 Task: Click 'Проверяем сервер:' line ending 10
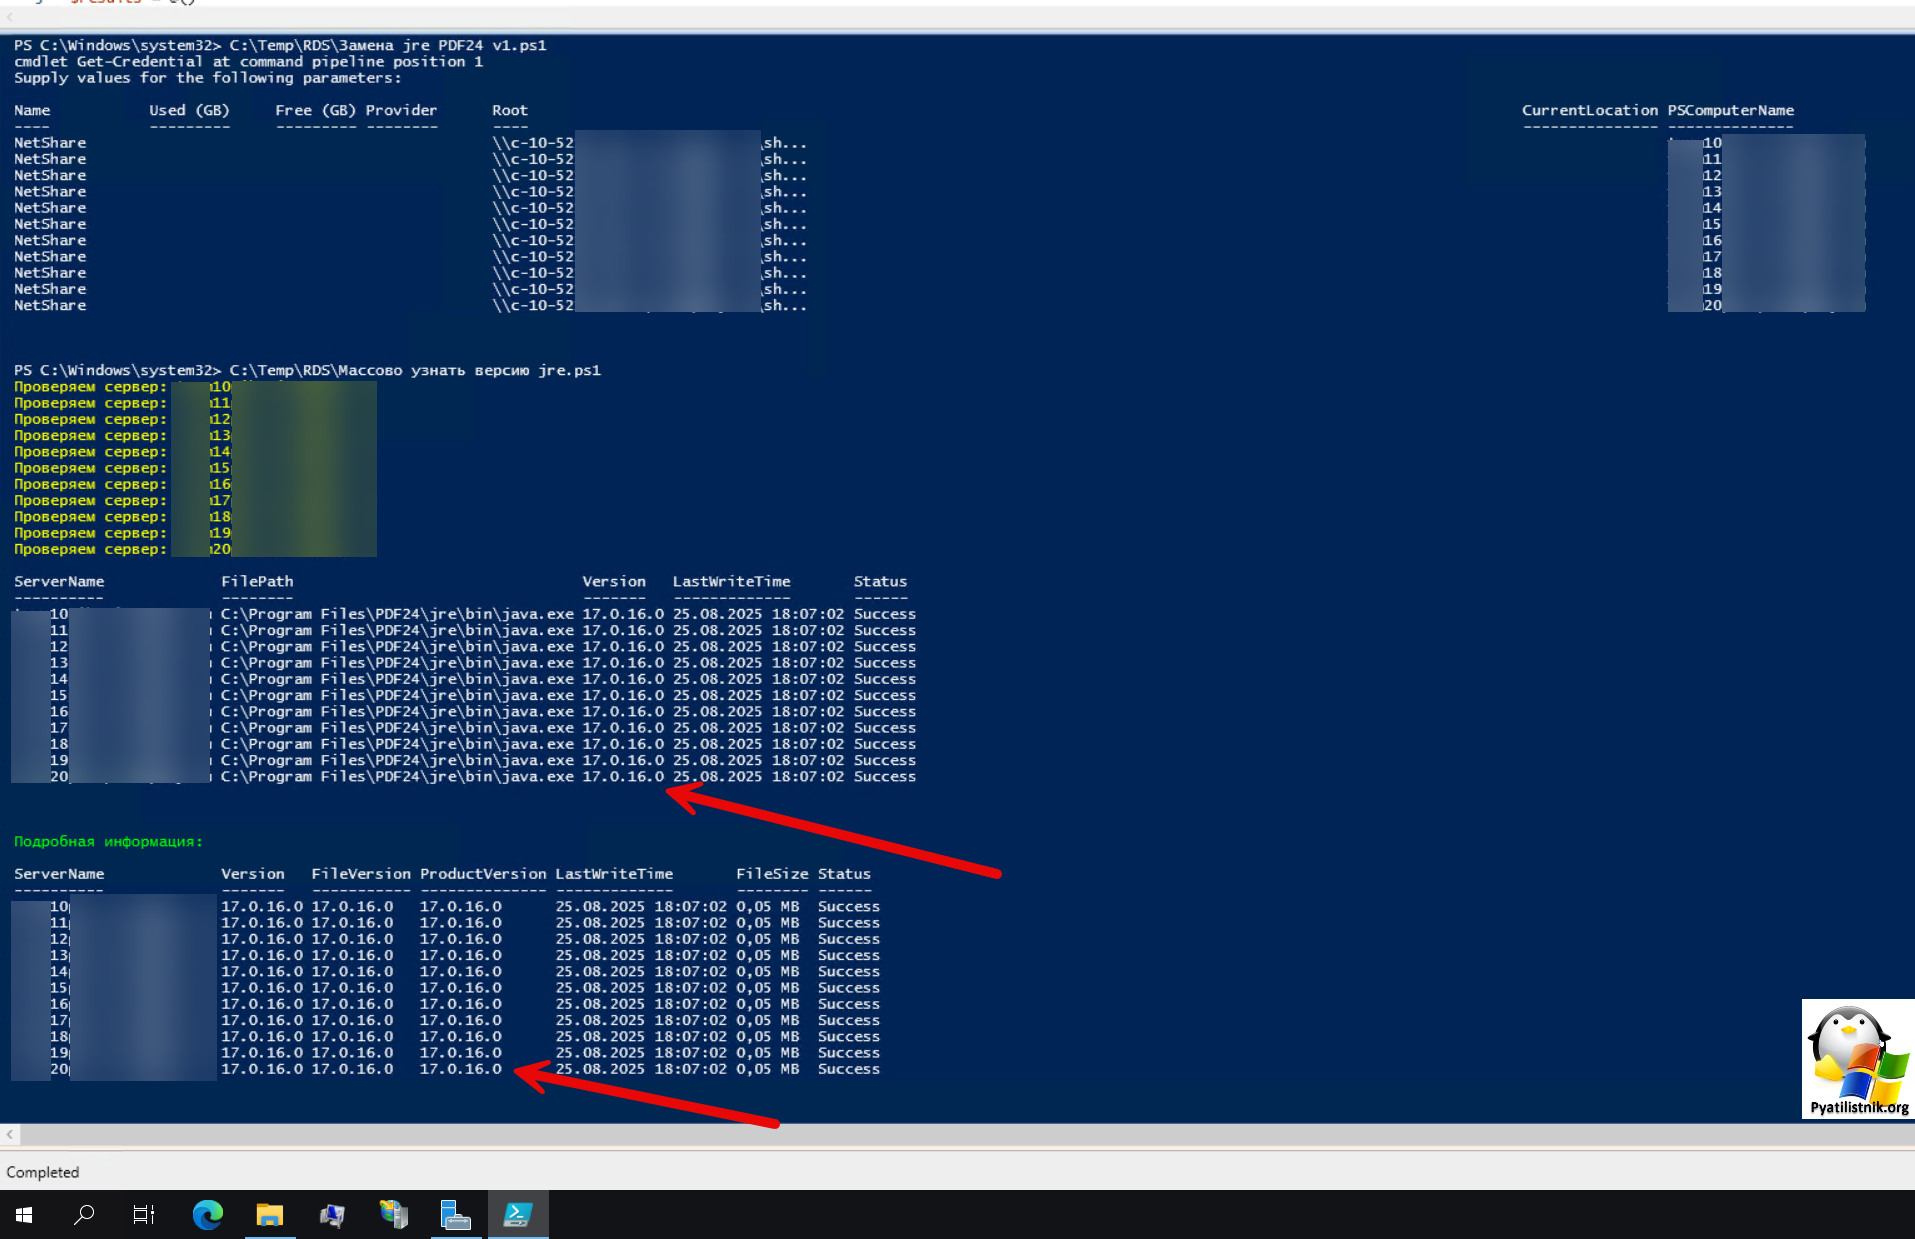click(122, 386)
